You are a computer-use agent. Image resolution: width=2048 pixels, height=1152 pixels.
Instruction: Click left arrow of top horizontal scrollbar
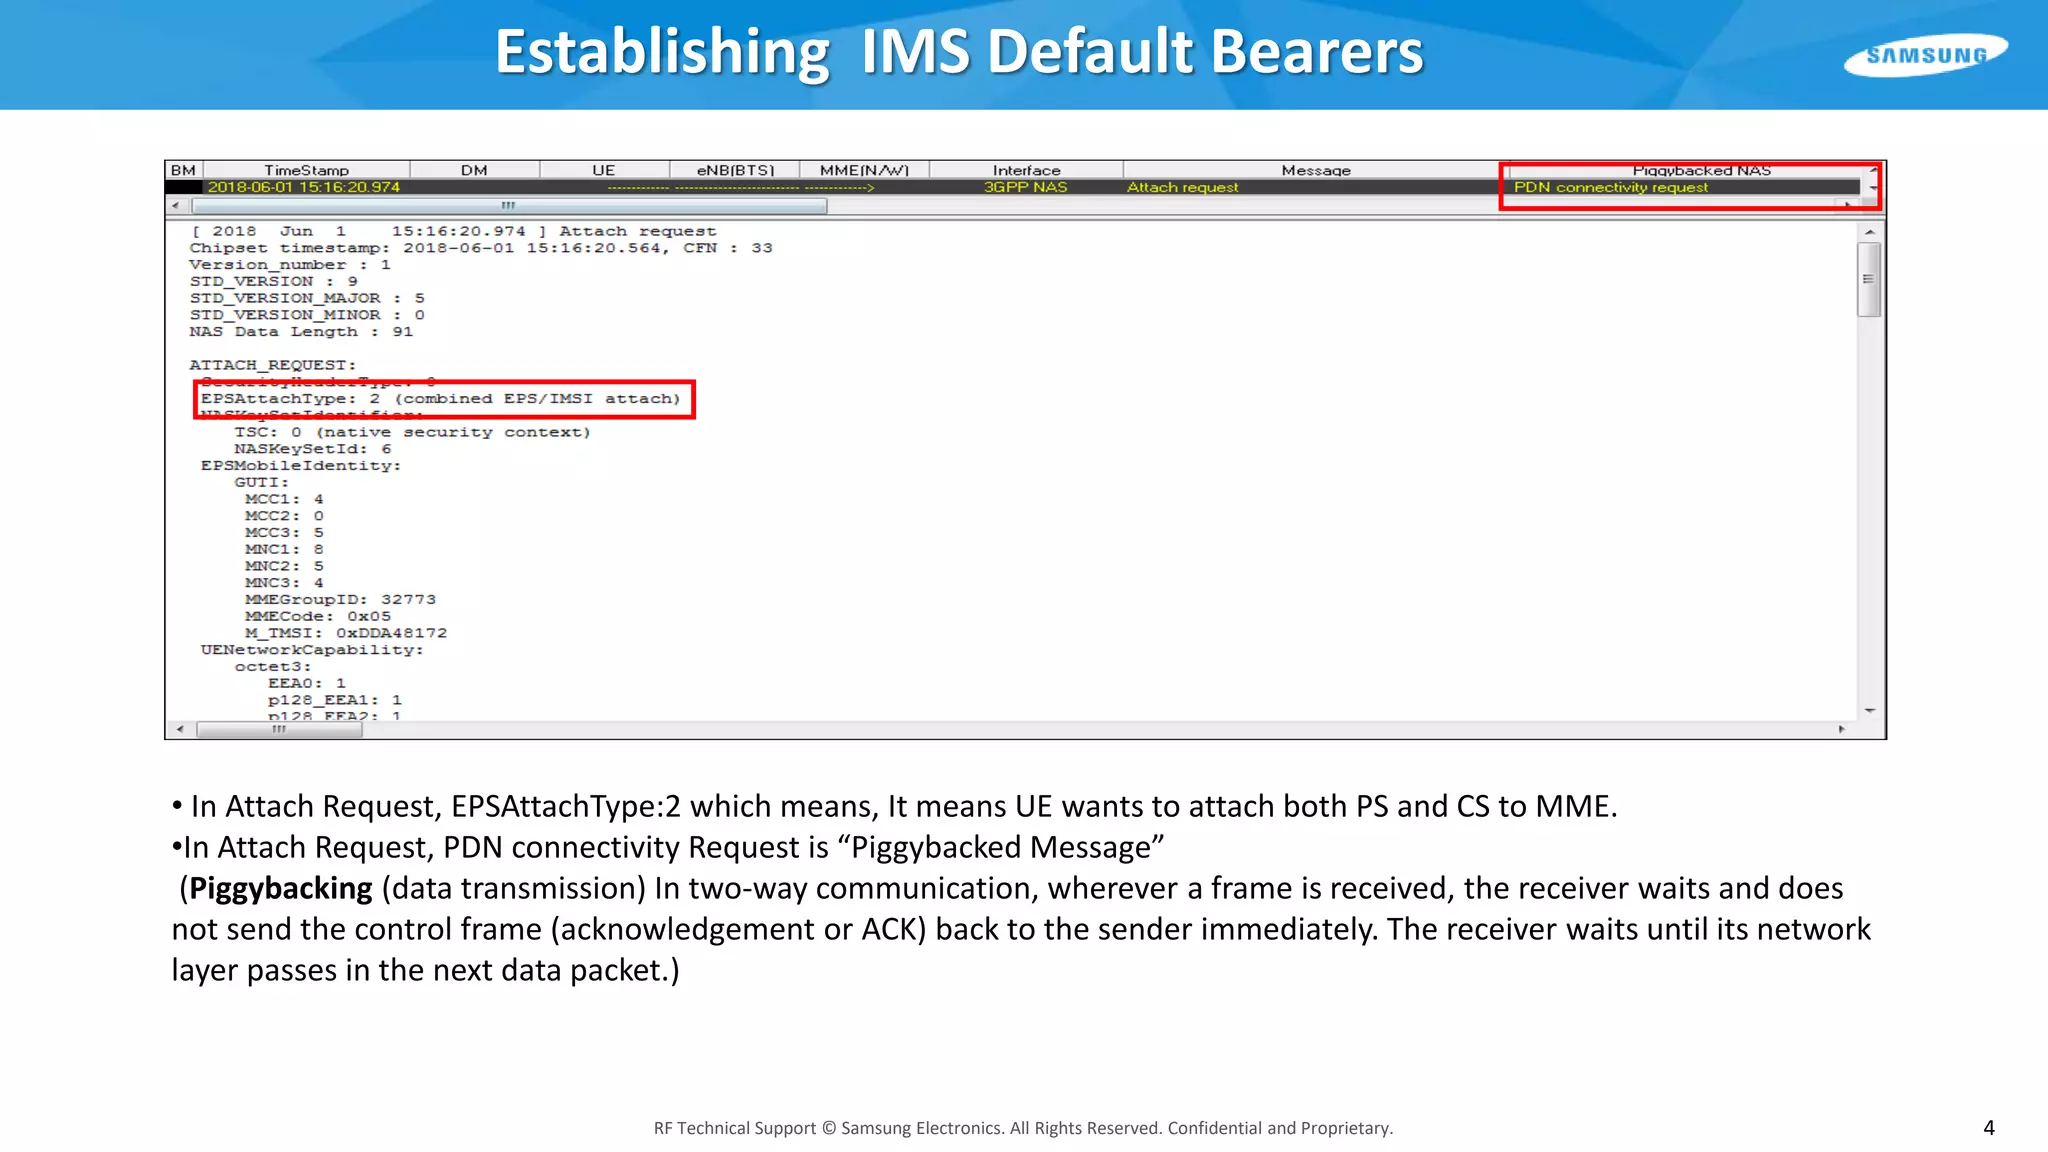pos(176,206)
